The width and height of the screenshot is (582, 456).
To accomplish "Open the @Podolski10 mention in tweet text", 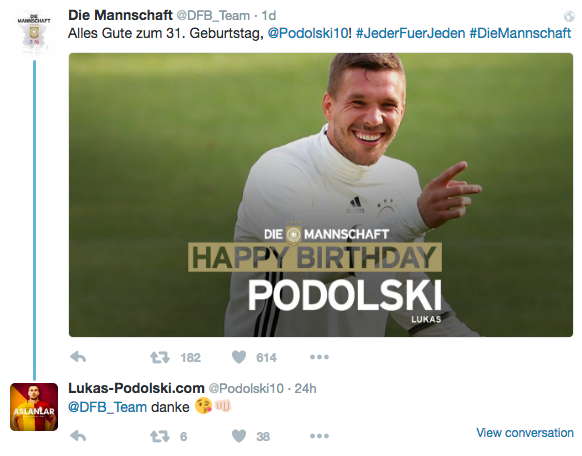I will click(308, 33).
